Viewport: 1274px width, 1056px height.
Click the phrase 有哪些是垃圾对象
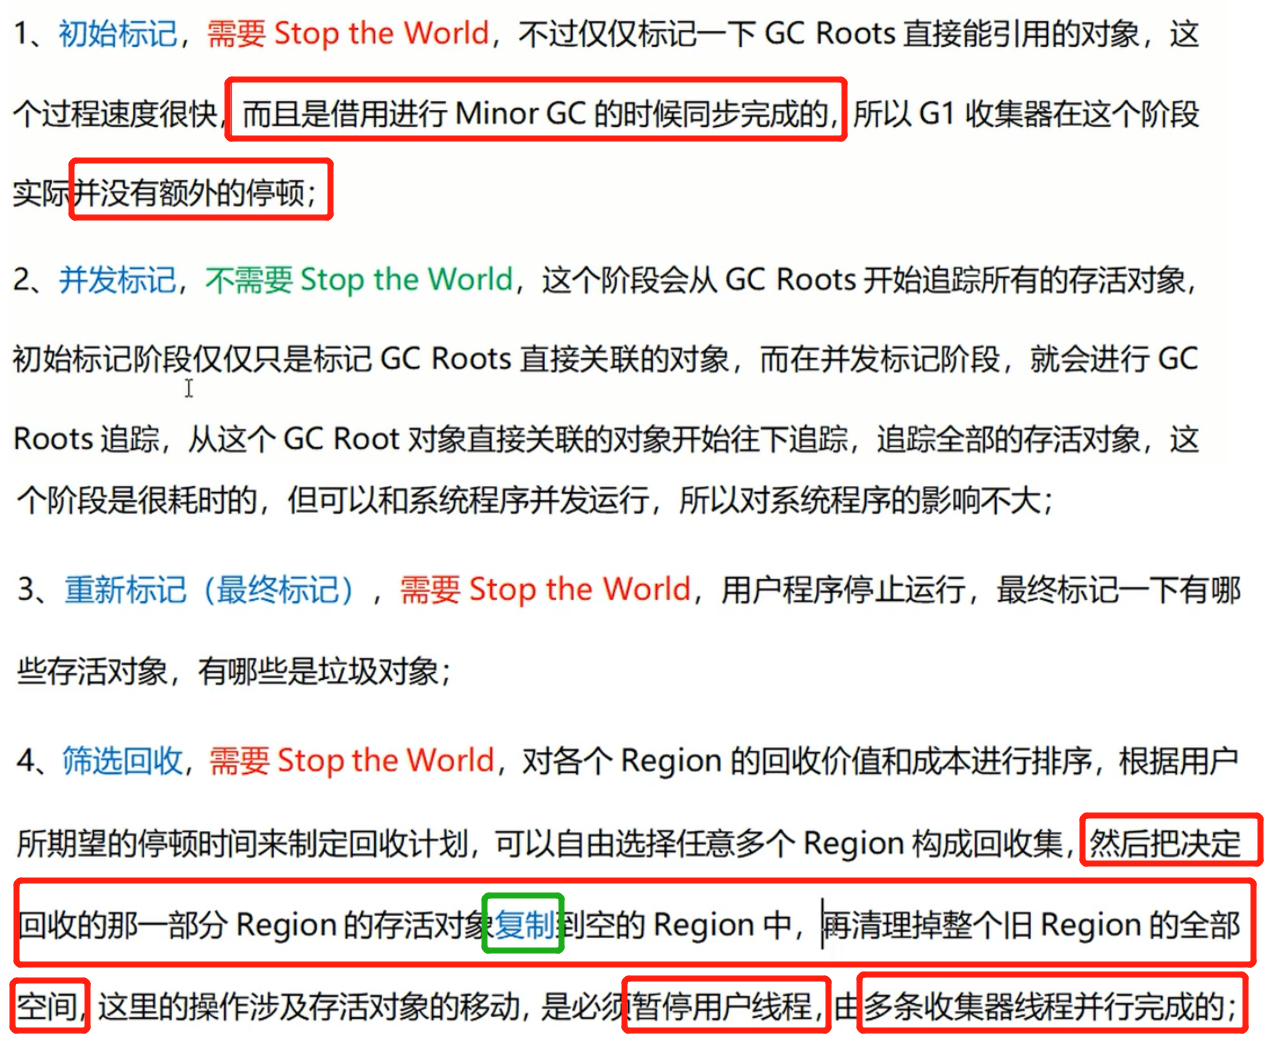(317, 671)
